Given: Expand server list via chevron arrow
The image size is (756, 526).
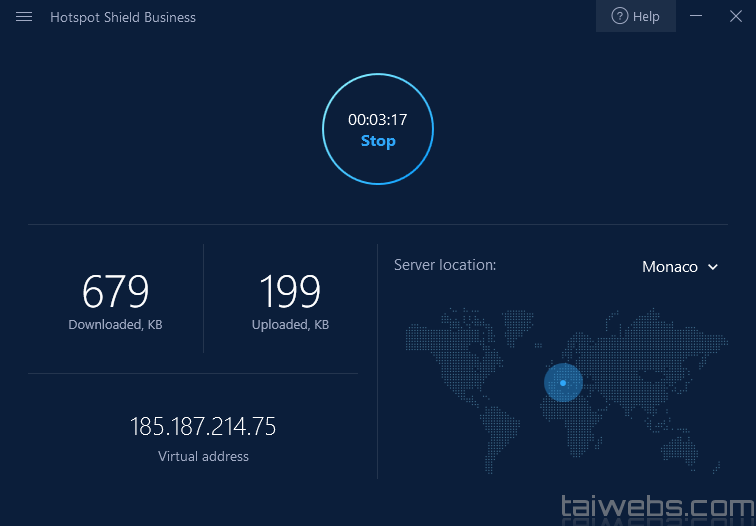Looking at the screenshot, I should [x=713, y=267].
